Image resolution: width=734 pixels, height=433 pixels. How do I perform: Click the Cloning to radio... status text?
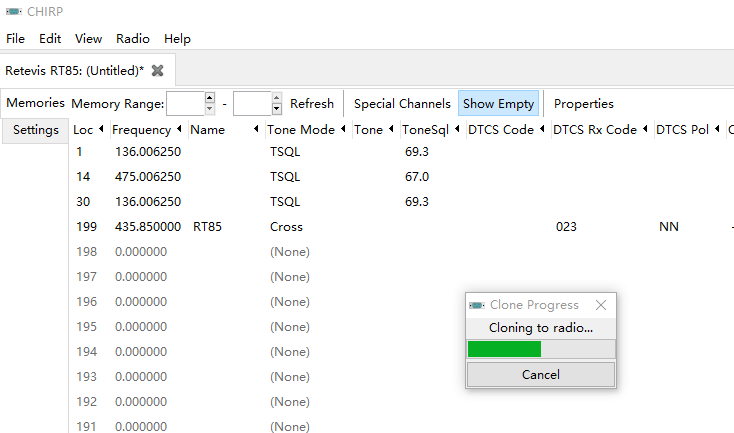pyautogui.click(x=541, y=328)
